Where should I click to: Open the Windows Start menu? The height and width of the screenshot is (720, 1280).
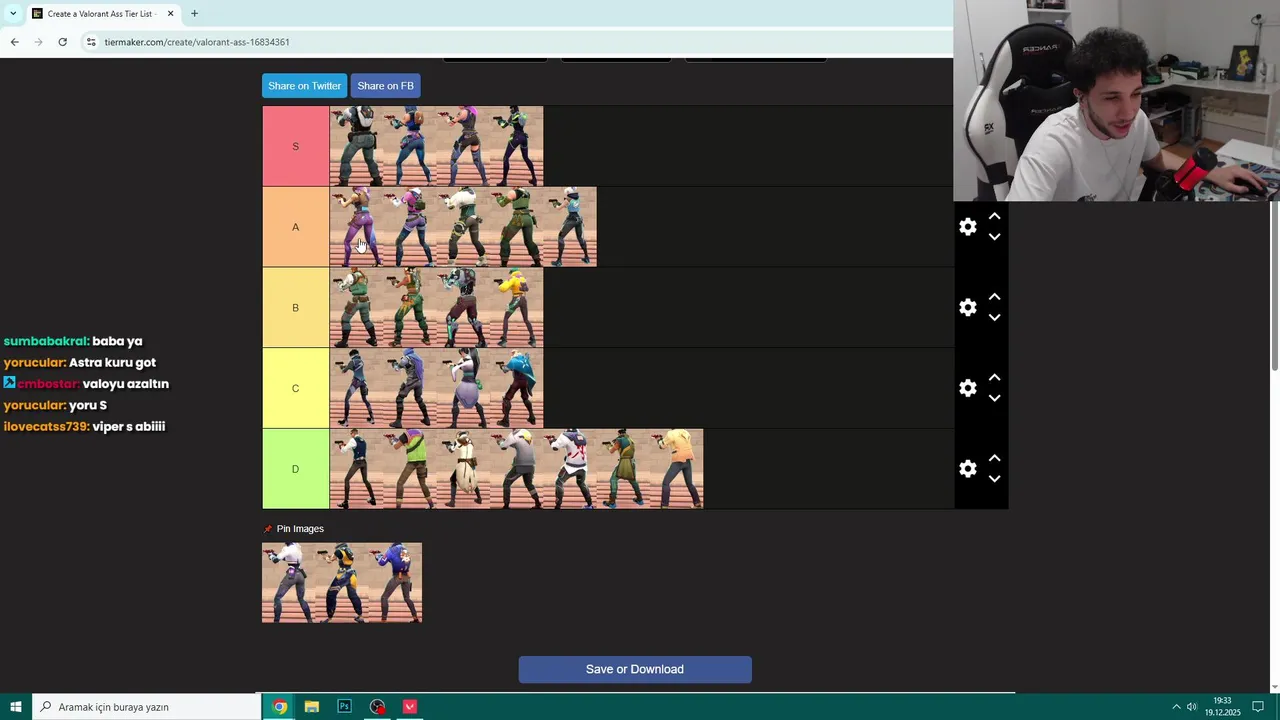[16, 707]
